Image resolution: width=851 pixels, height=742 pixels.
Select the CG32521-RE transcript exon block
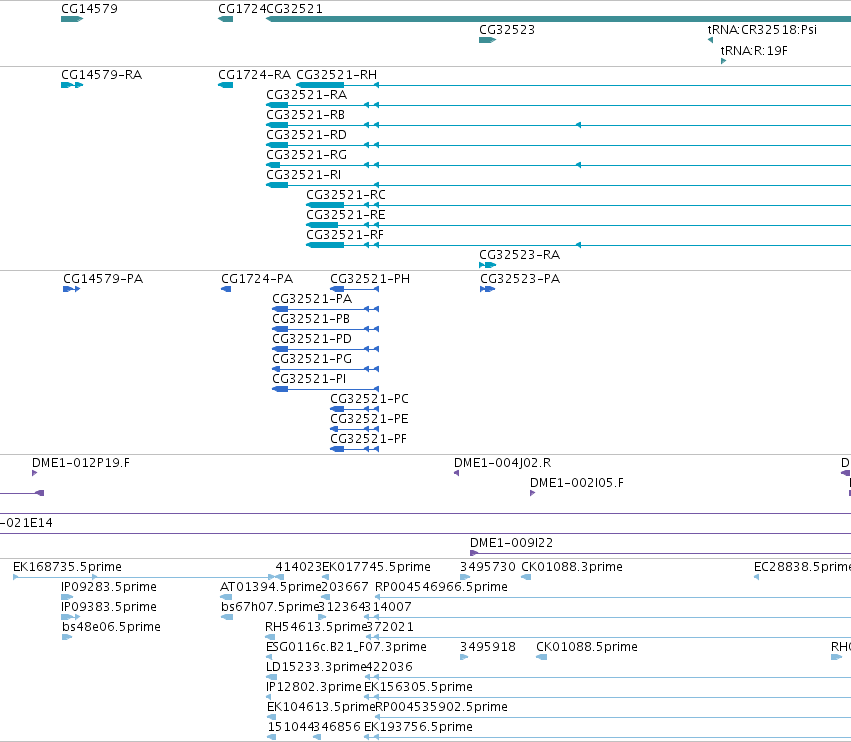(322, 225)
